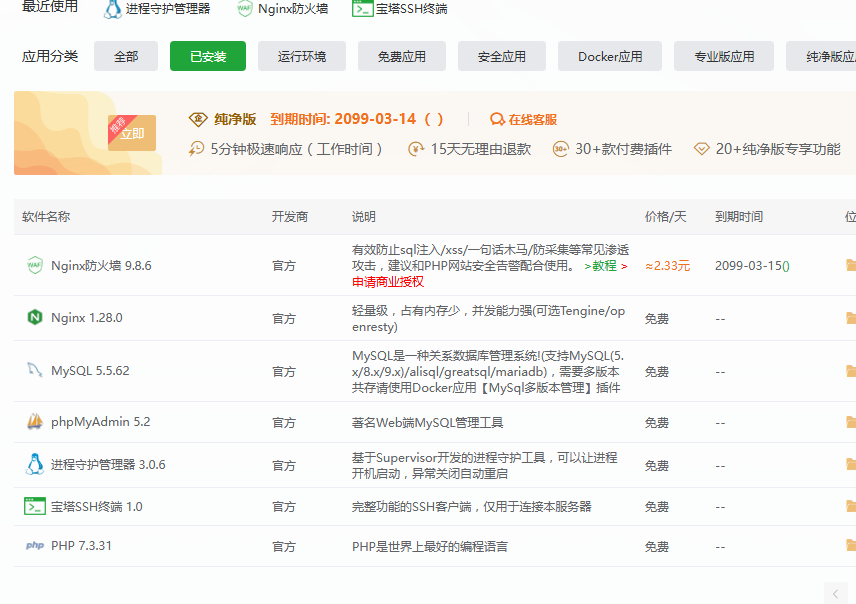Click the green Nginx icon in the software list

click(35, 318)
